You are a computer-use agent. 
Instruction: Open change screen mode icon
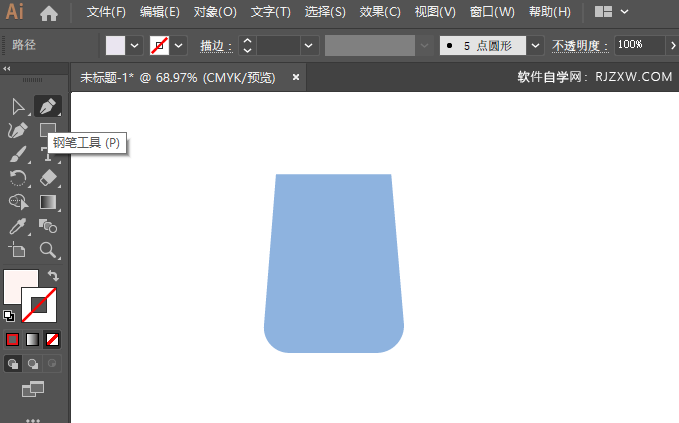coord(33,389)
